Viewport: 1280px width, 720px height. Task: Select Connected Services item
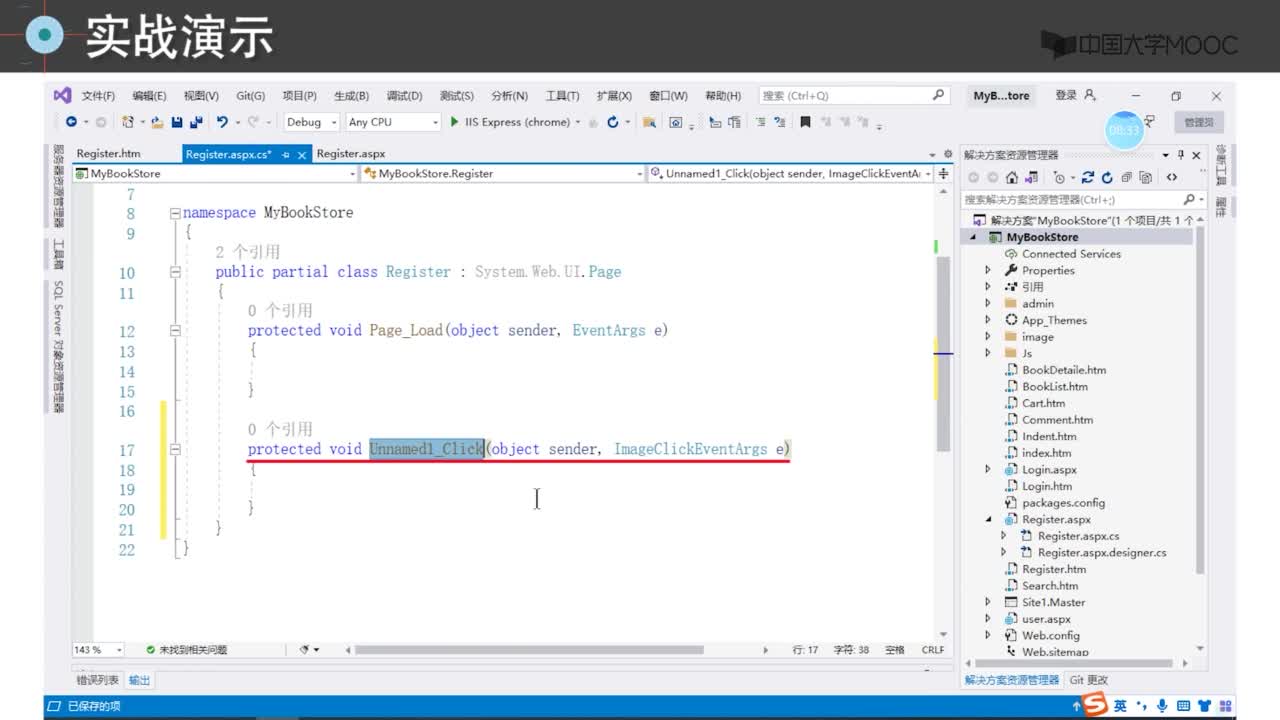coord(1071,254)
